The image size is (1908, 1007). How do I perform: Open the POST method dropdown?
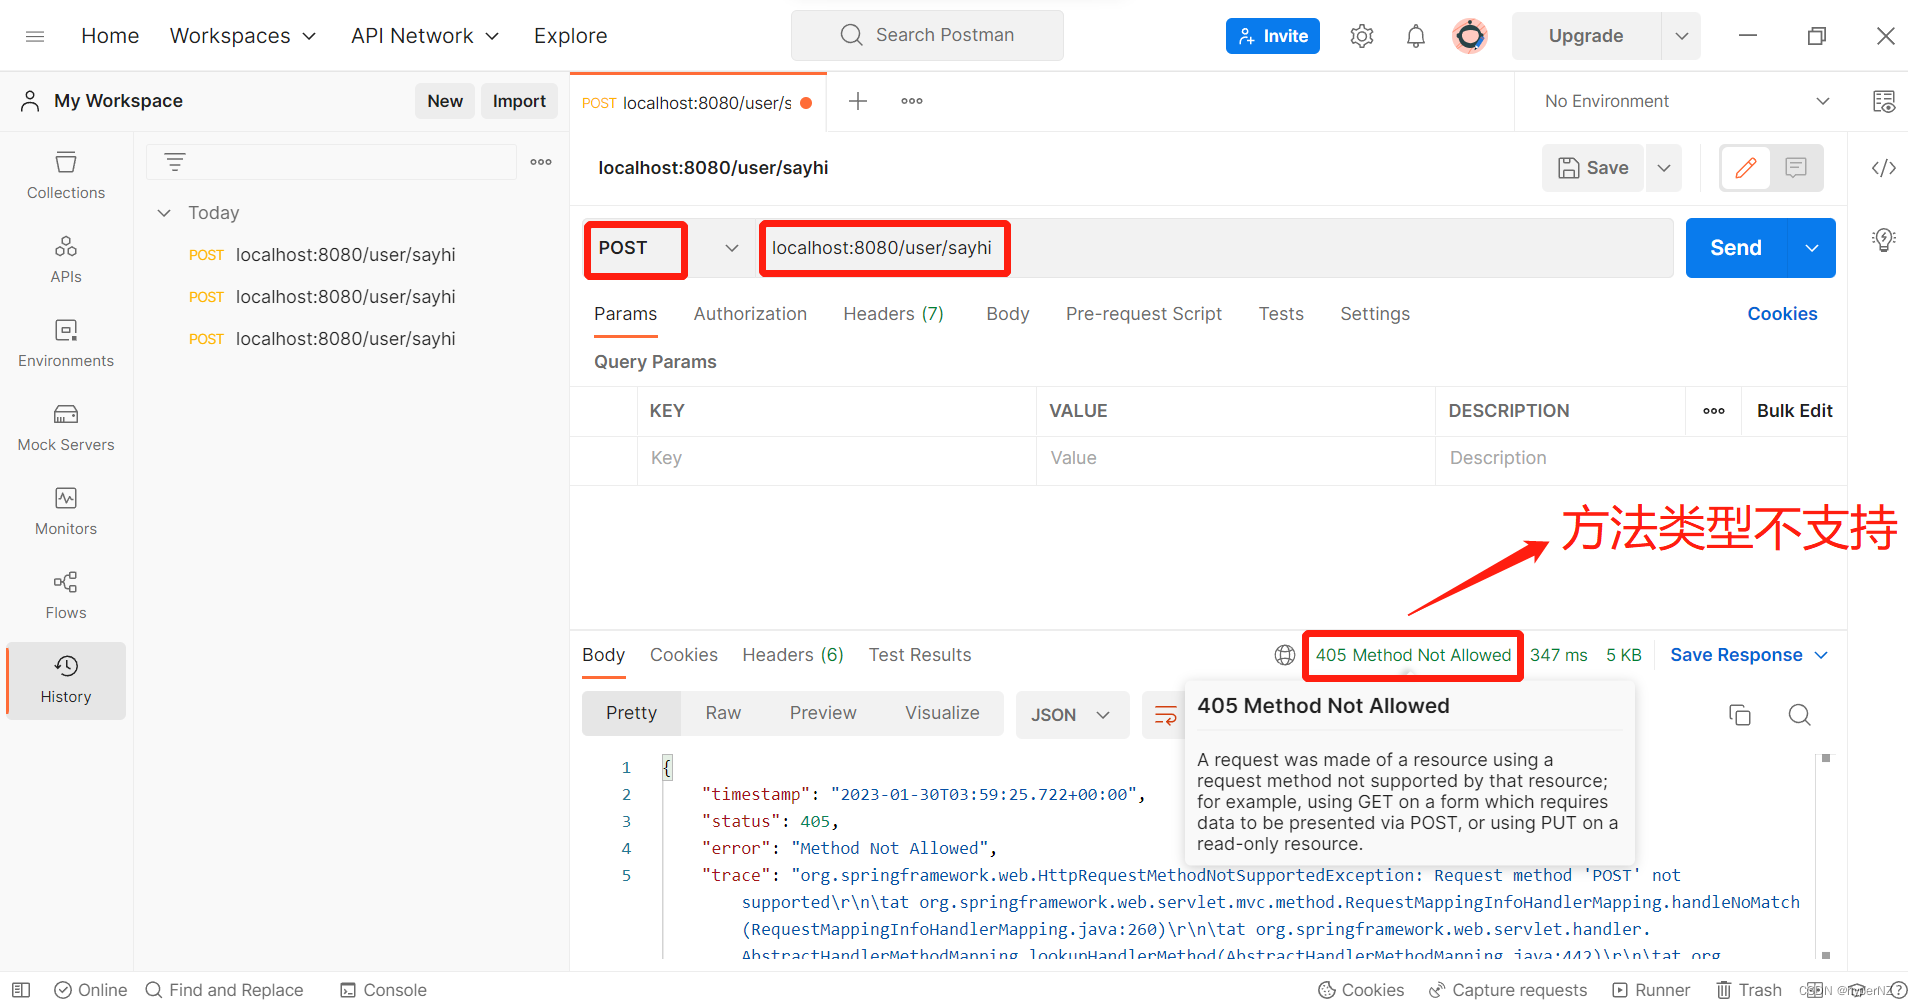(x=668, y=248)
